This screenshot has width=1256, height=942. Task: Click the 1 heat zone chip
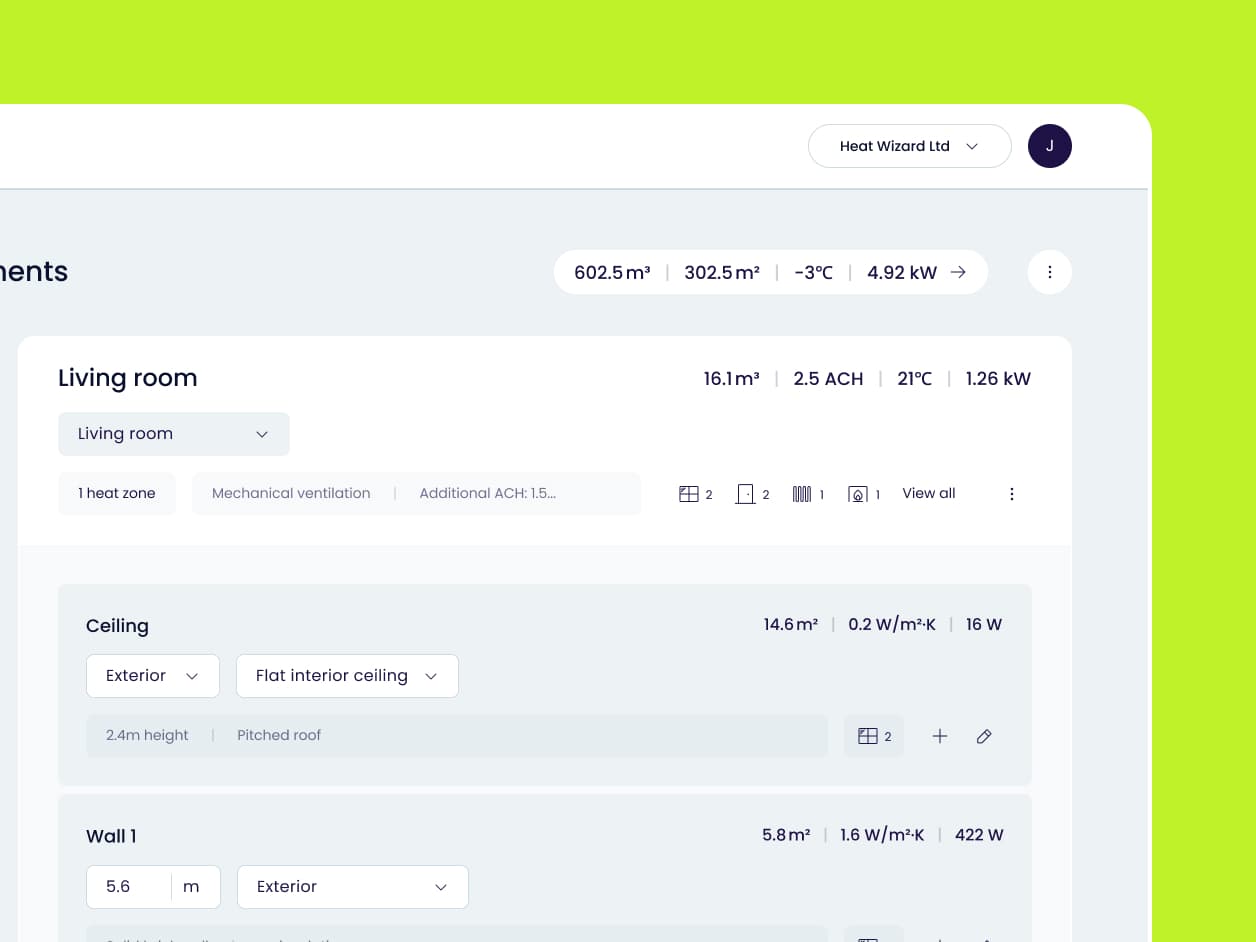point(117,493)
